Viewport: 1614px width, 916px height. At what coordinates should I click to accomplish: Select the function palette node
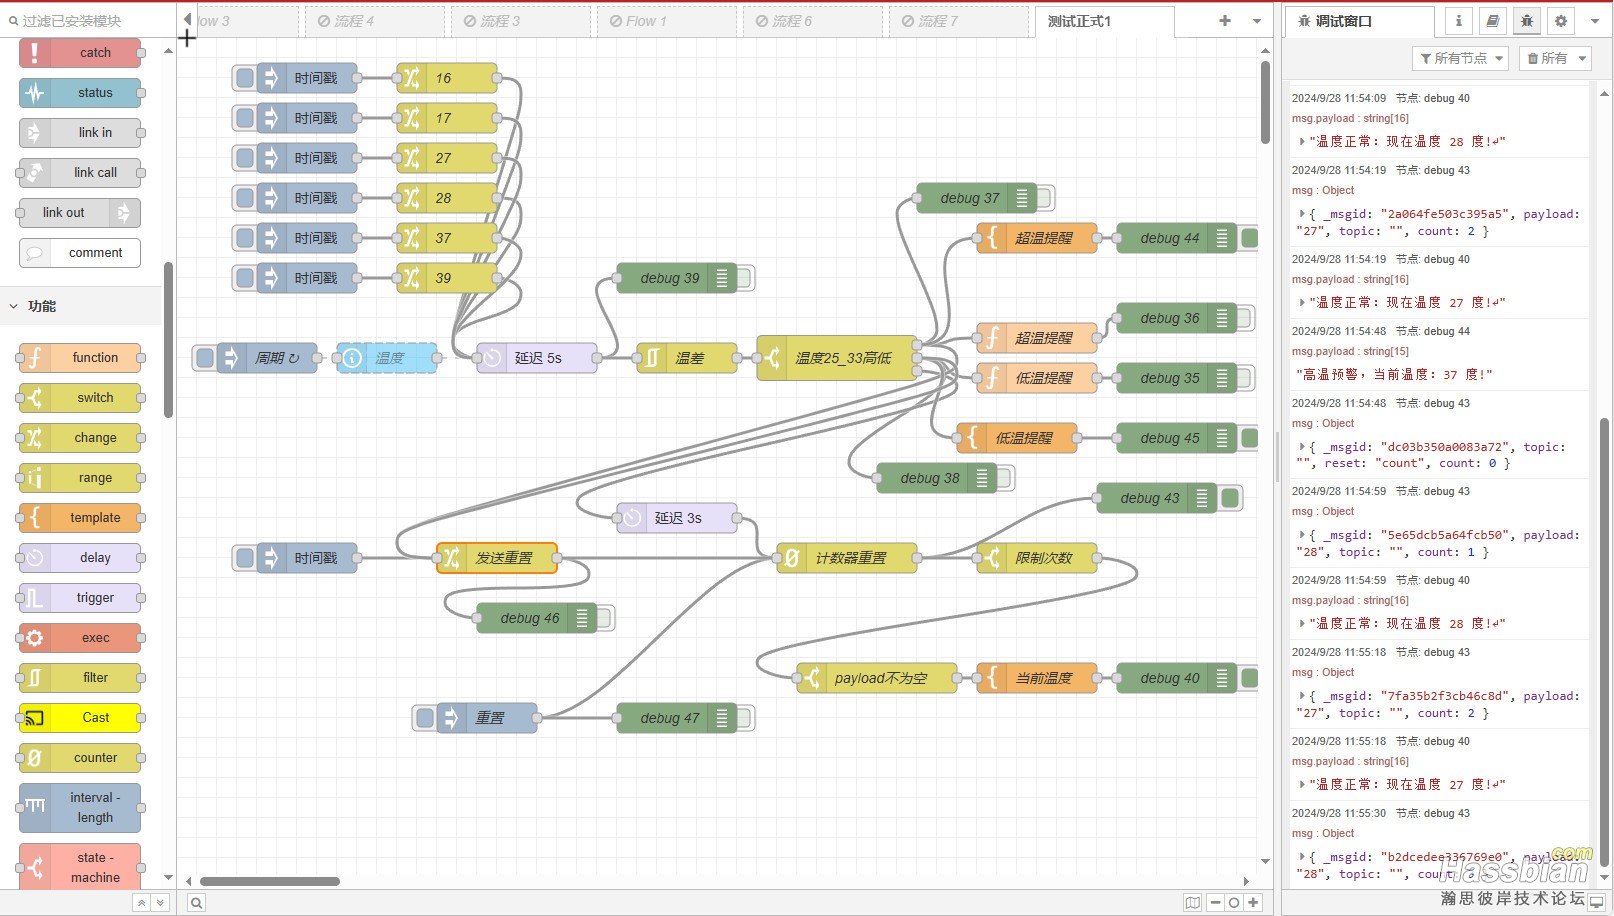point(80,358)
